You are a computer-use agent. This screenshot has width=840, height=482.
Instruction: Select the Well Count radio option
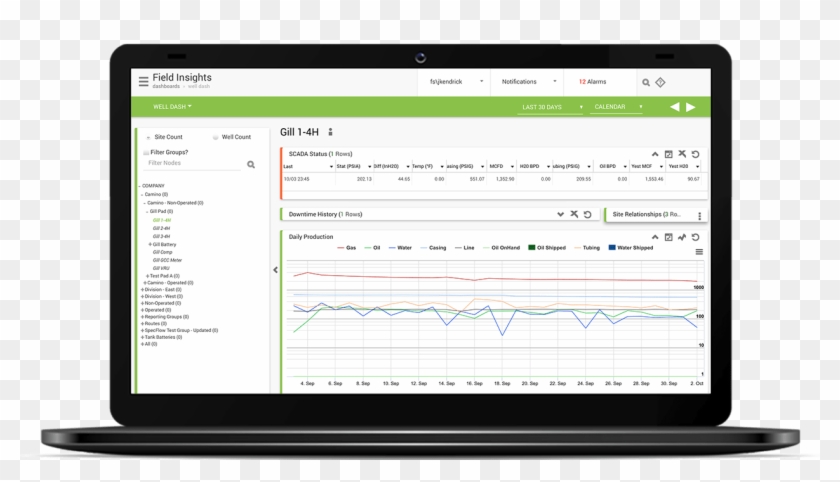215,137
